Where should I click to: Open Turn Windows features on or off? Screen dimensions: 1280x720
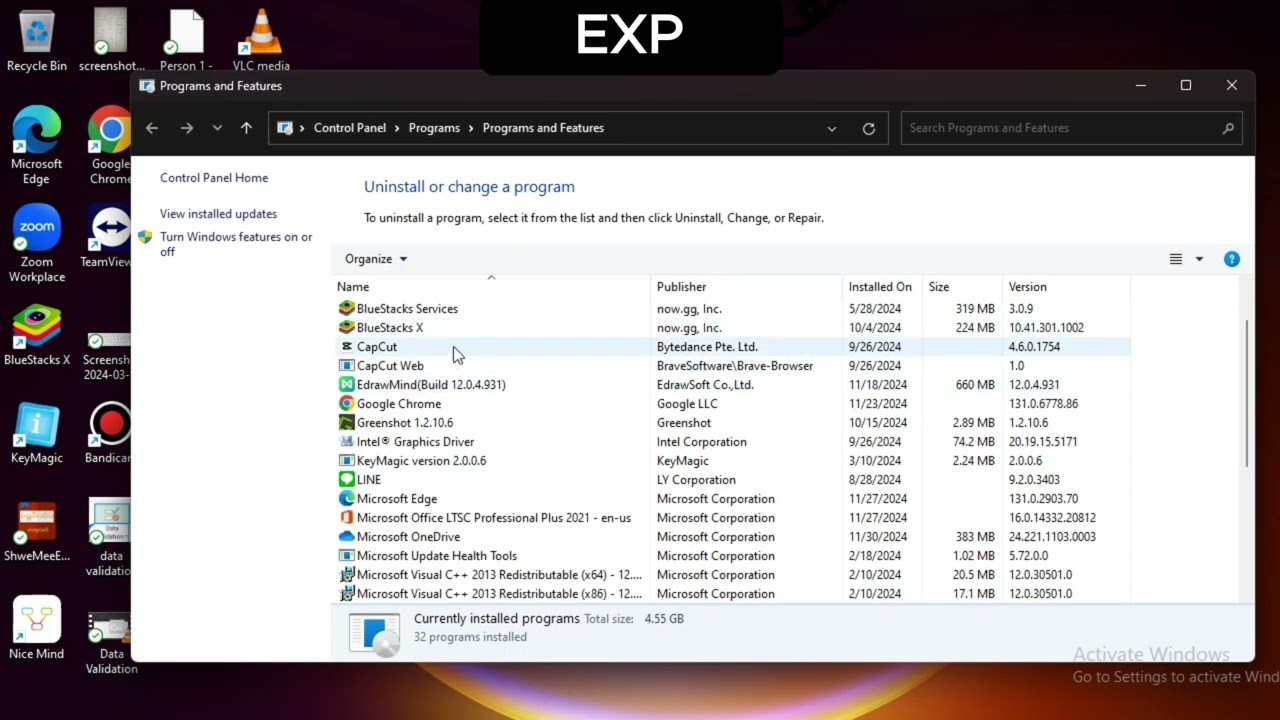[x=236, y=244]
